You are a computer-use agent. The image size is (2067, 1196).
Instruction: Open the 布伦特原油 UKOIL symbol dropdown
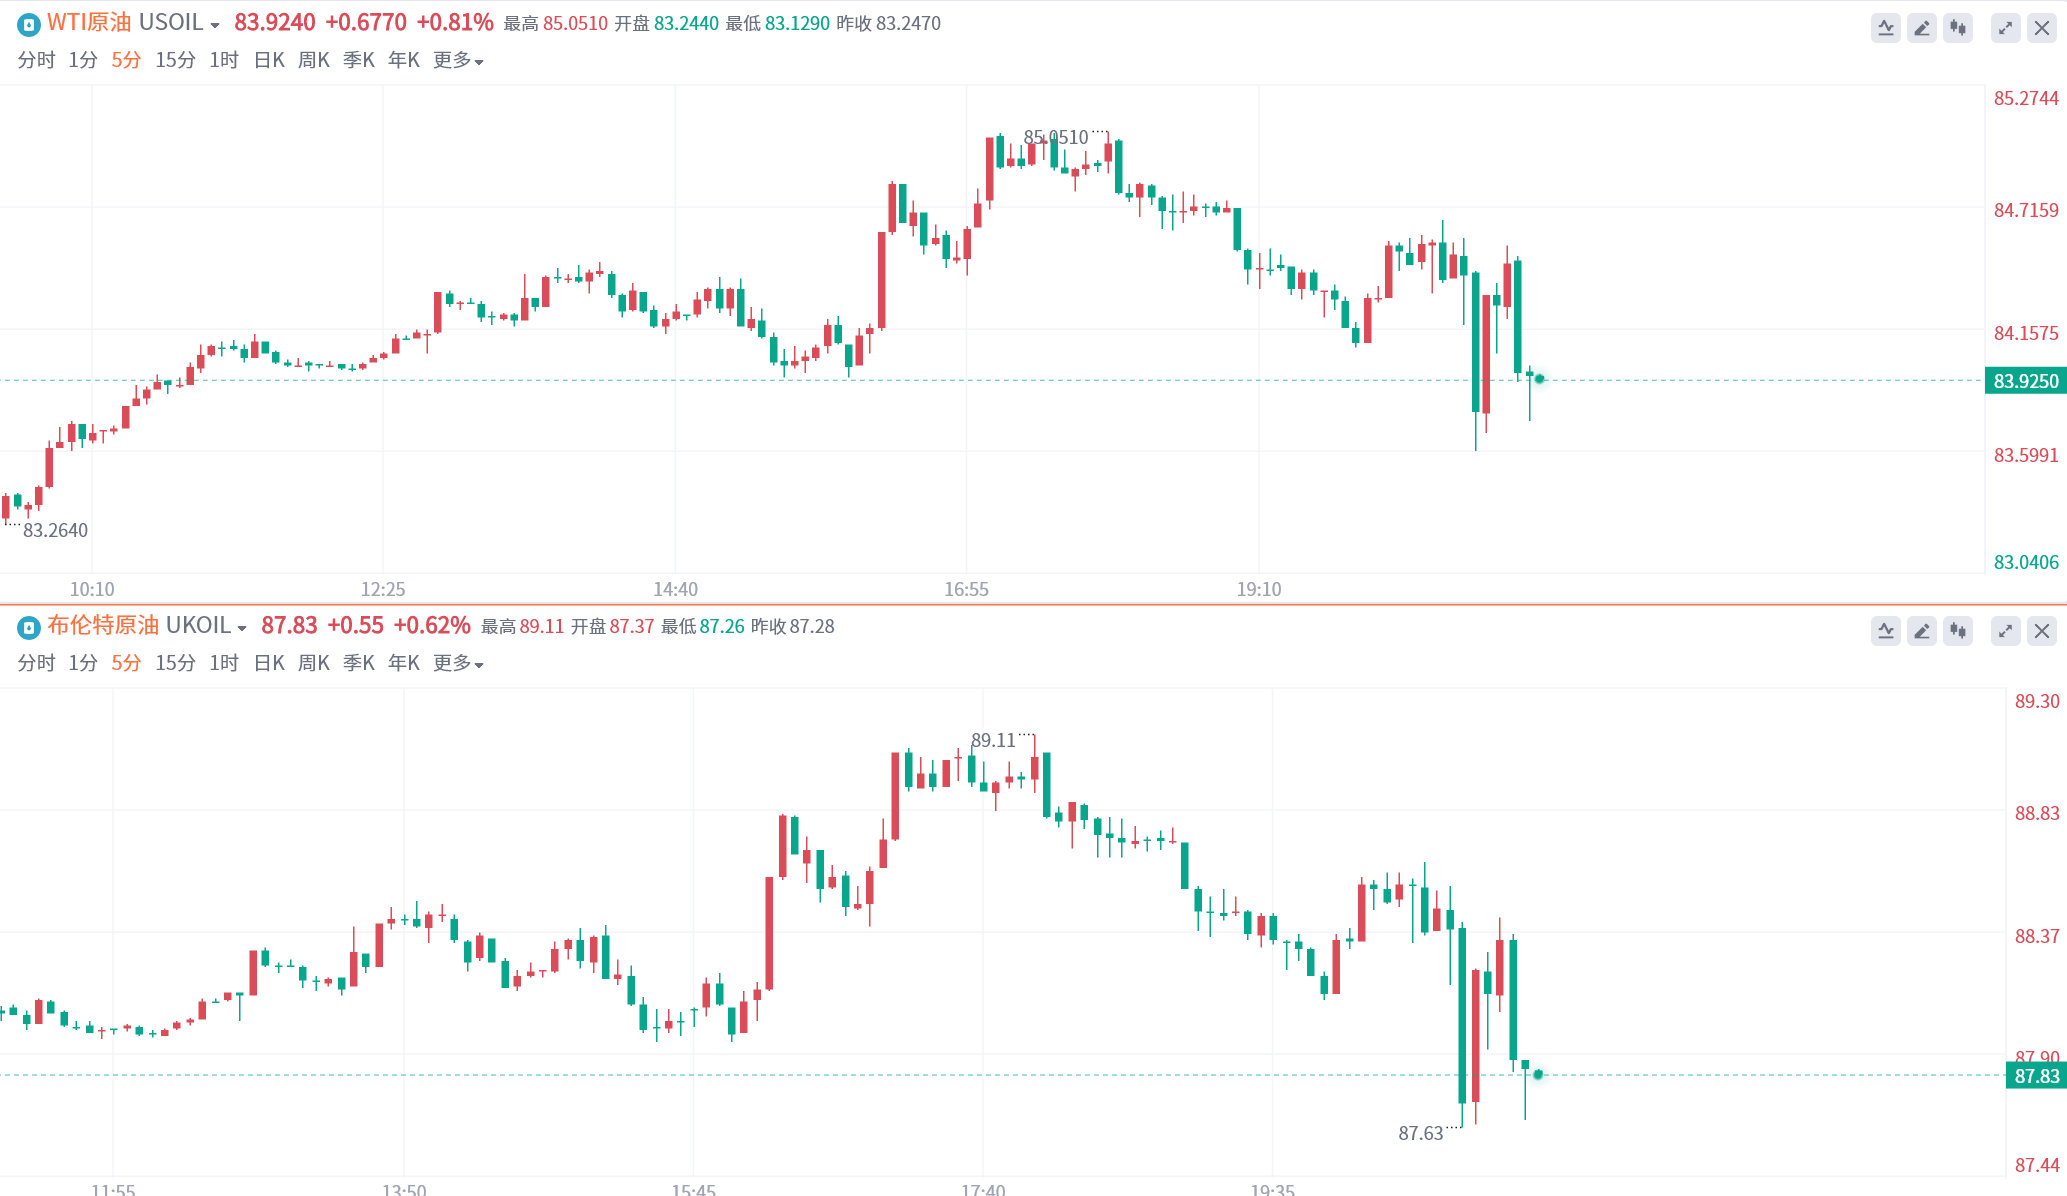coord(241,628)
